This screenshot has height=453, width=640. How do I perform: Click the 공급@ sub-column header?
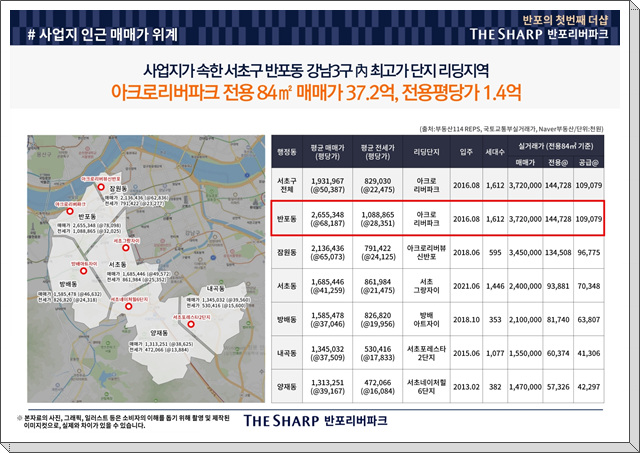pos(589,162)
